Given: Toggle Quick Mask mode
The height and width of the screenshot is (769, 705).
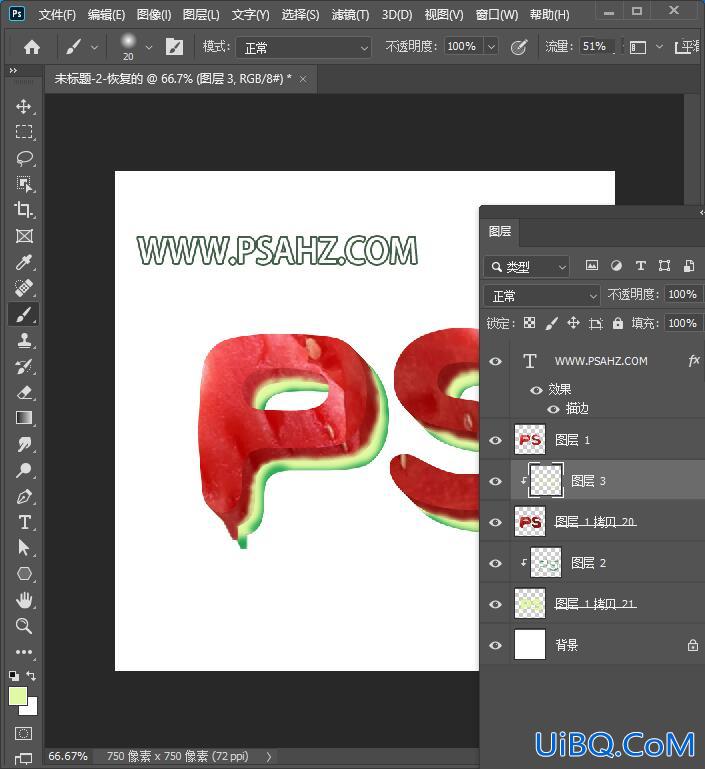Looking at the screenshot, I should (x=23, y=734).
